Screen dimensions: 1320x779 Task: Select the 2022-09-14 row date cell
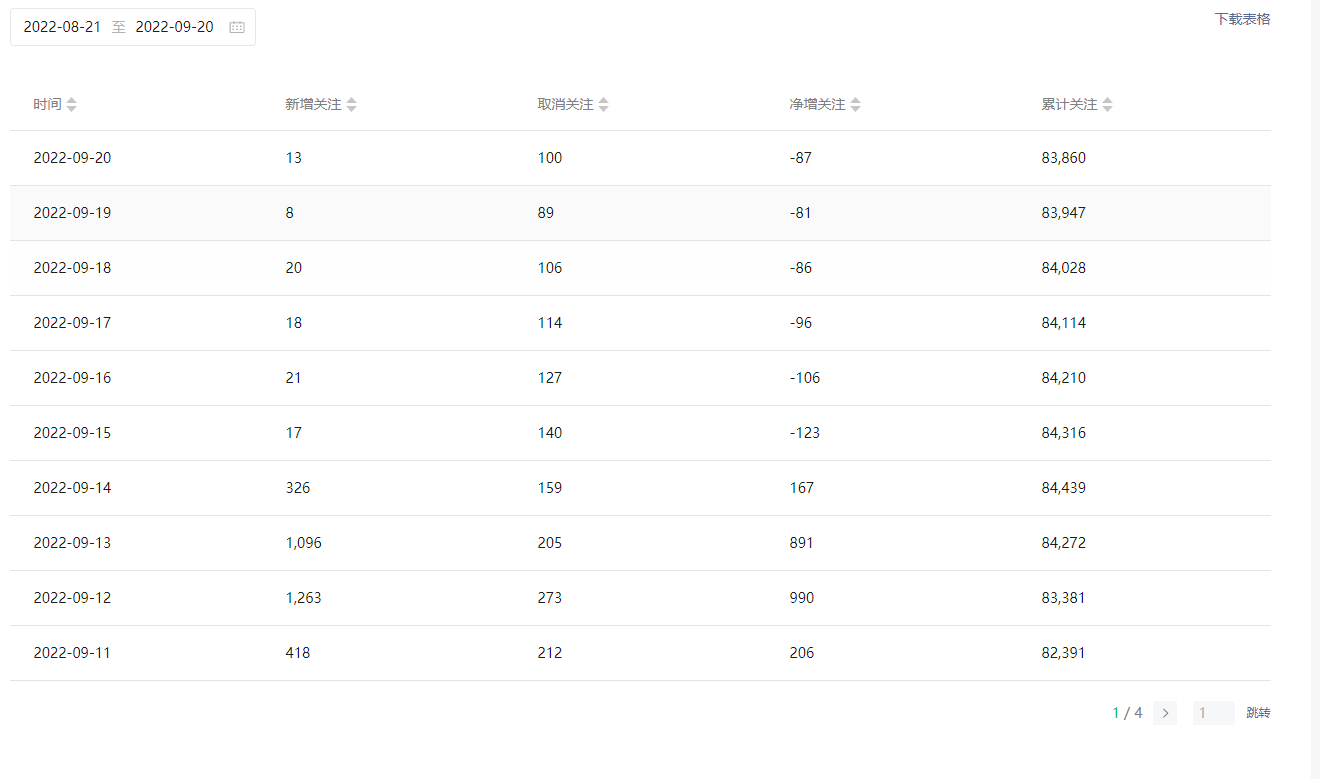click(72, 488)
